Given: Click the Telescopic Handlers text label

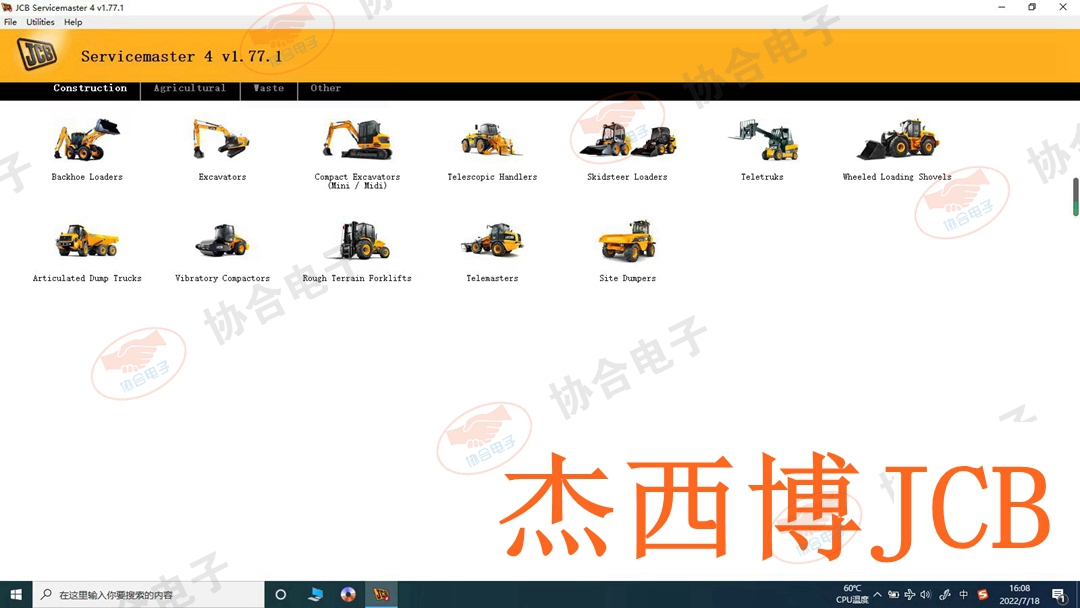Looking at the screenshot, I should tap(492, 177).
